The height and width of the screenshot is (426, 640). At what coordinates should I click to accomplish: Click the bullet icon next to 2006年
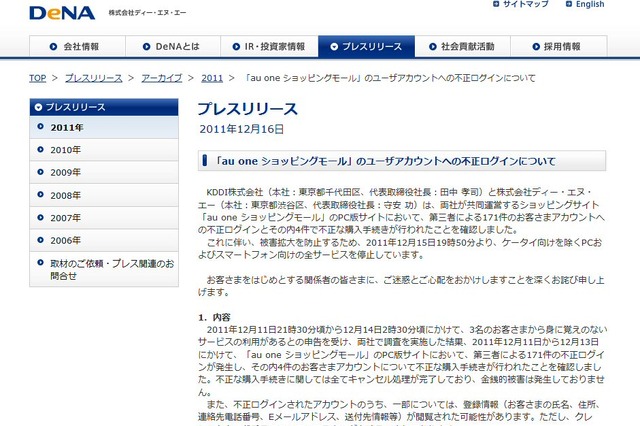[x=40, y=240]
